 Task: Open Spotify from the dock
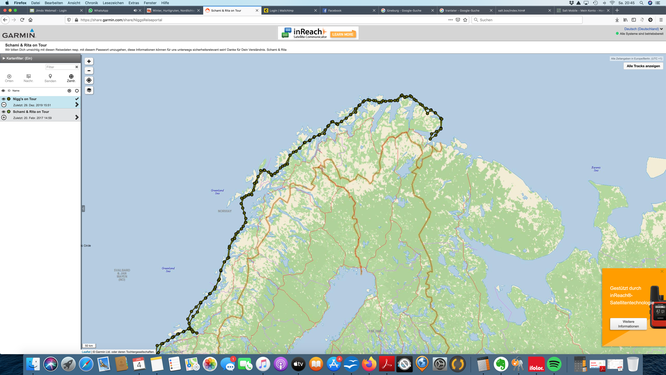click(554, 364)
